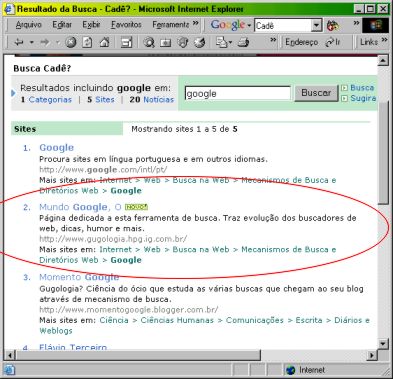Click the Windows logo throbber
The image size is (393, 379).
click(x=375, y=25)
